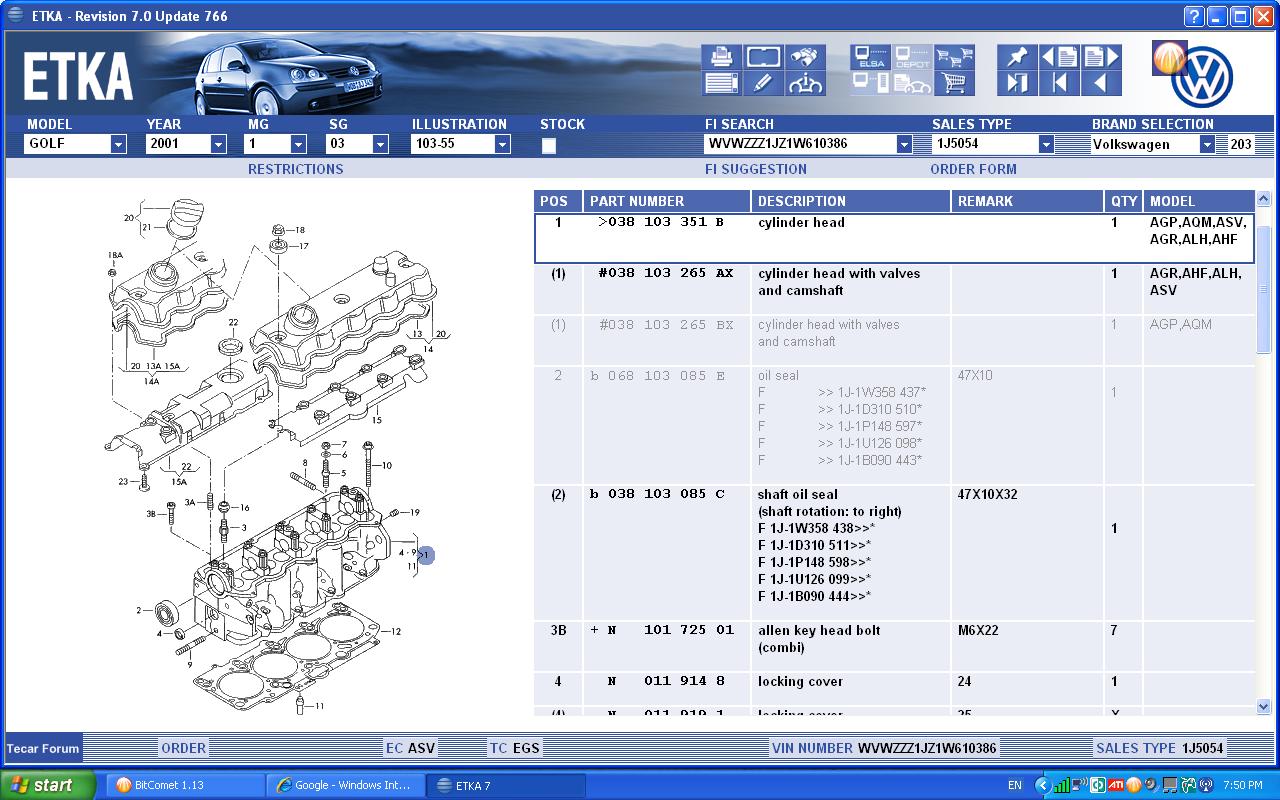The image size is (1280, 800).
Task: Click the parts list scrollbar down arrow
Action: pos(1263,706)
